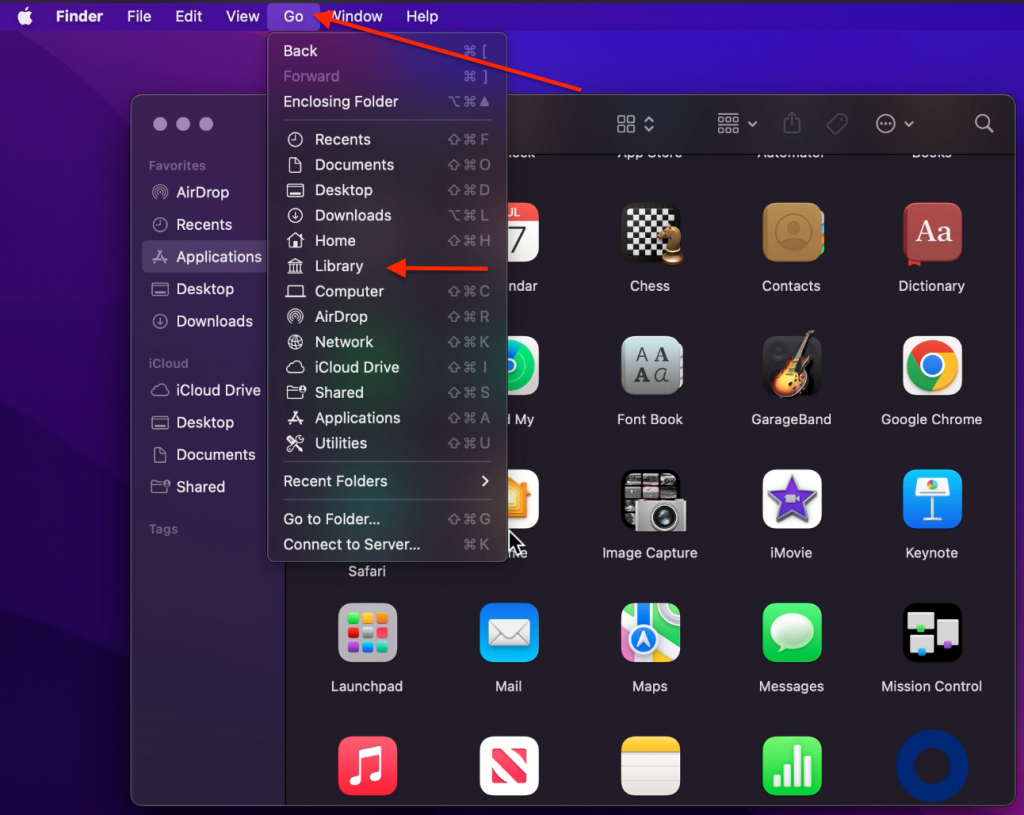Select iCloud Drive in the sidebar
Image resolution: width=1024 pixels, height=815 pixels.
click(204, 390)
